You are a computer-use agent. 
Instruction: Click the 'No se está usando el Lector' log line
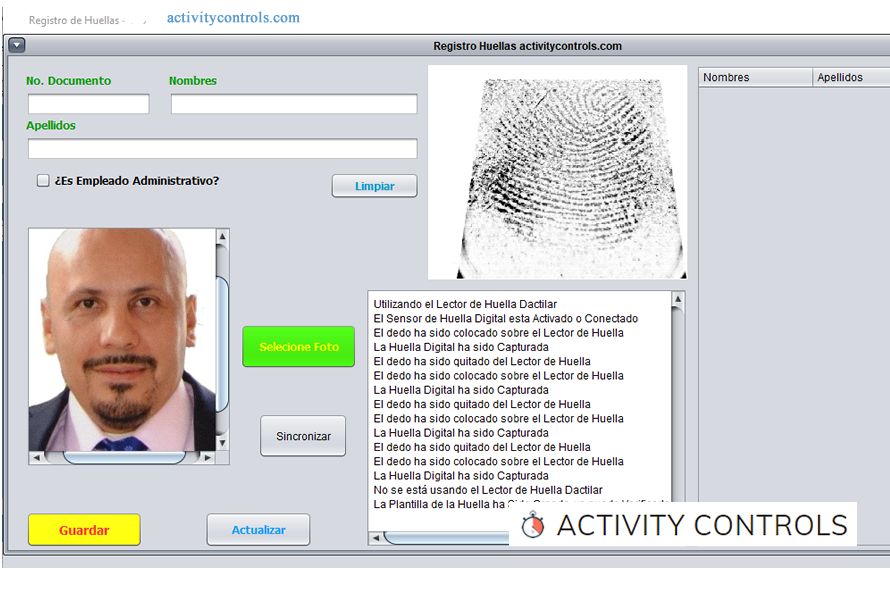[488, 490]
